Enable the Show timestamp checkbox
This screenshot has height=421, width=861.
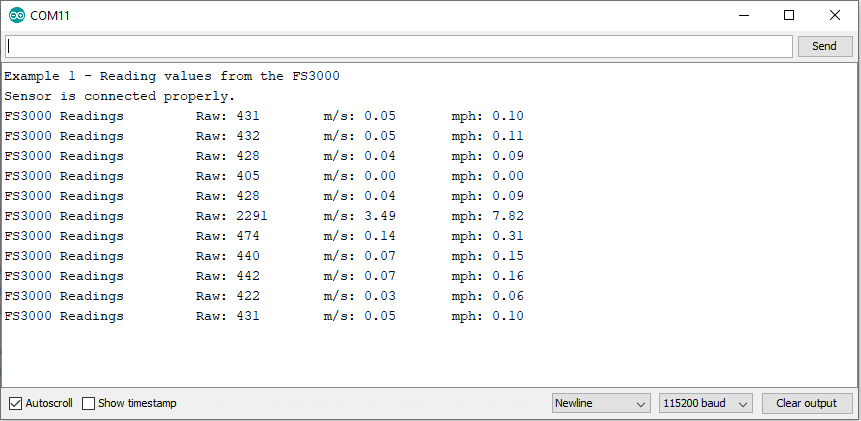[x=89, y=403]
